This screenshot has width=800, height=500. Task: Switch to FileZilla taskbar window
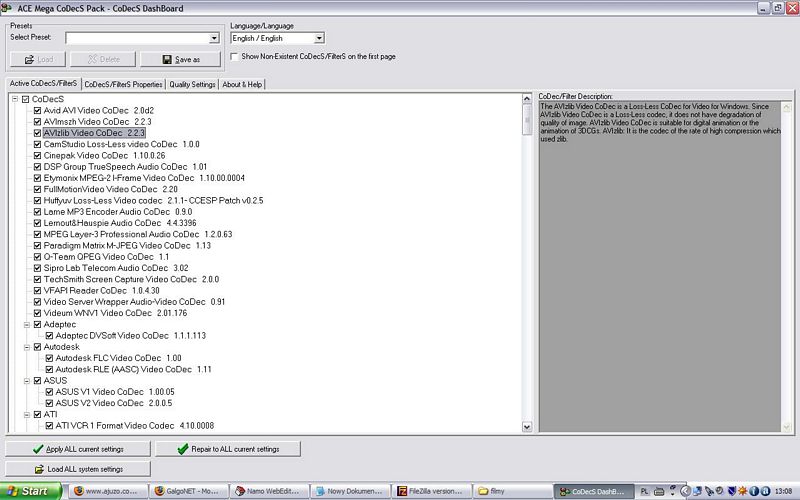[430, 491]
